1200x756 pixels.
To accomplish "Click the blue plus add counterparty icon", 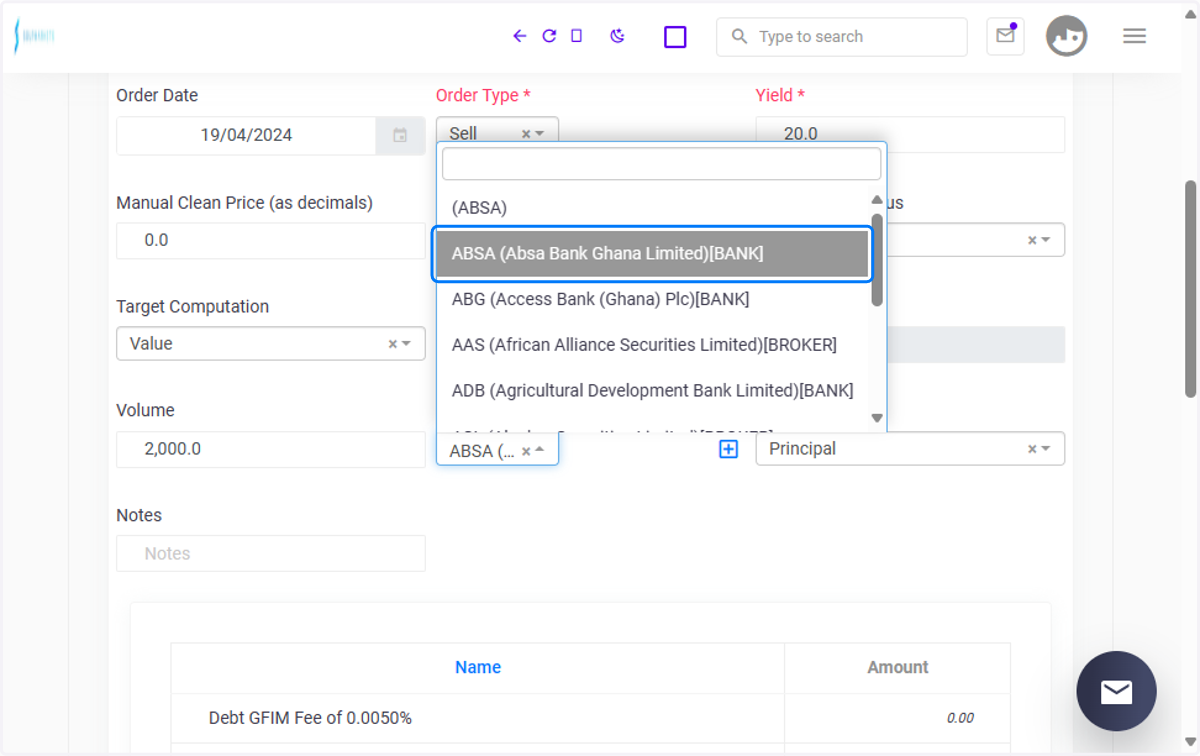I will (728, 449).
